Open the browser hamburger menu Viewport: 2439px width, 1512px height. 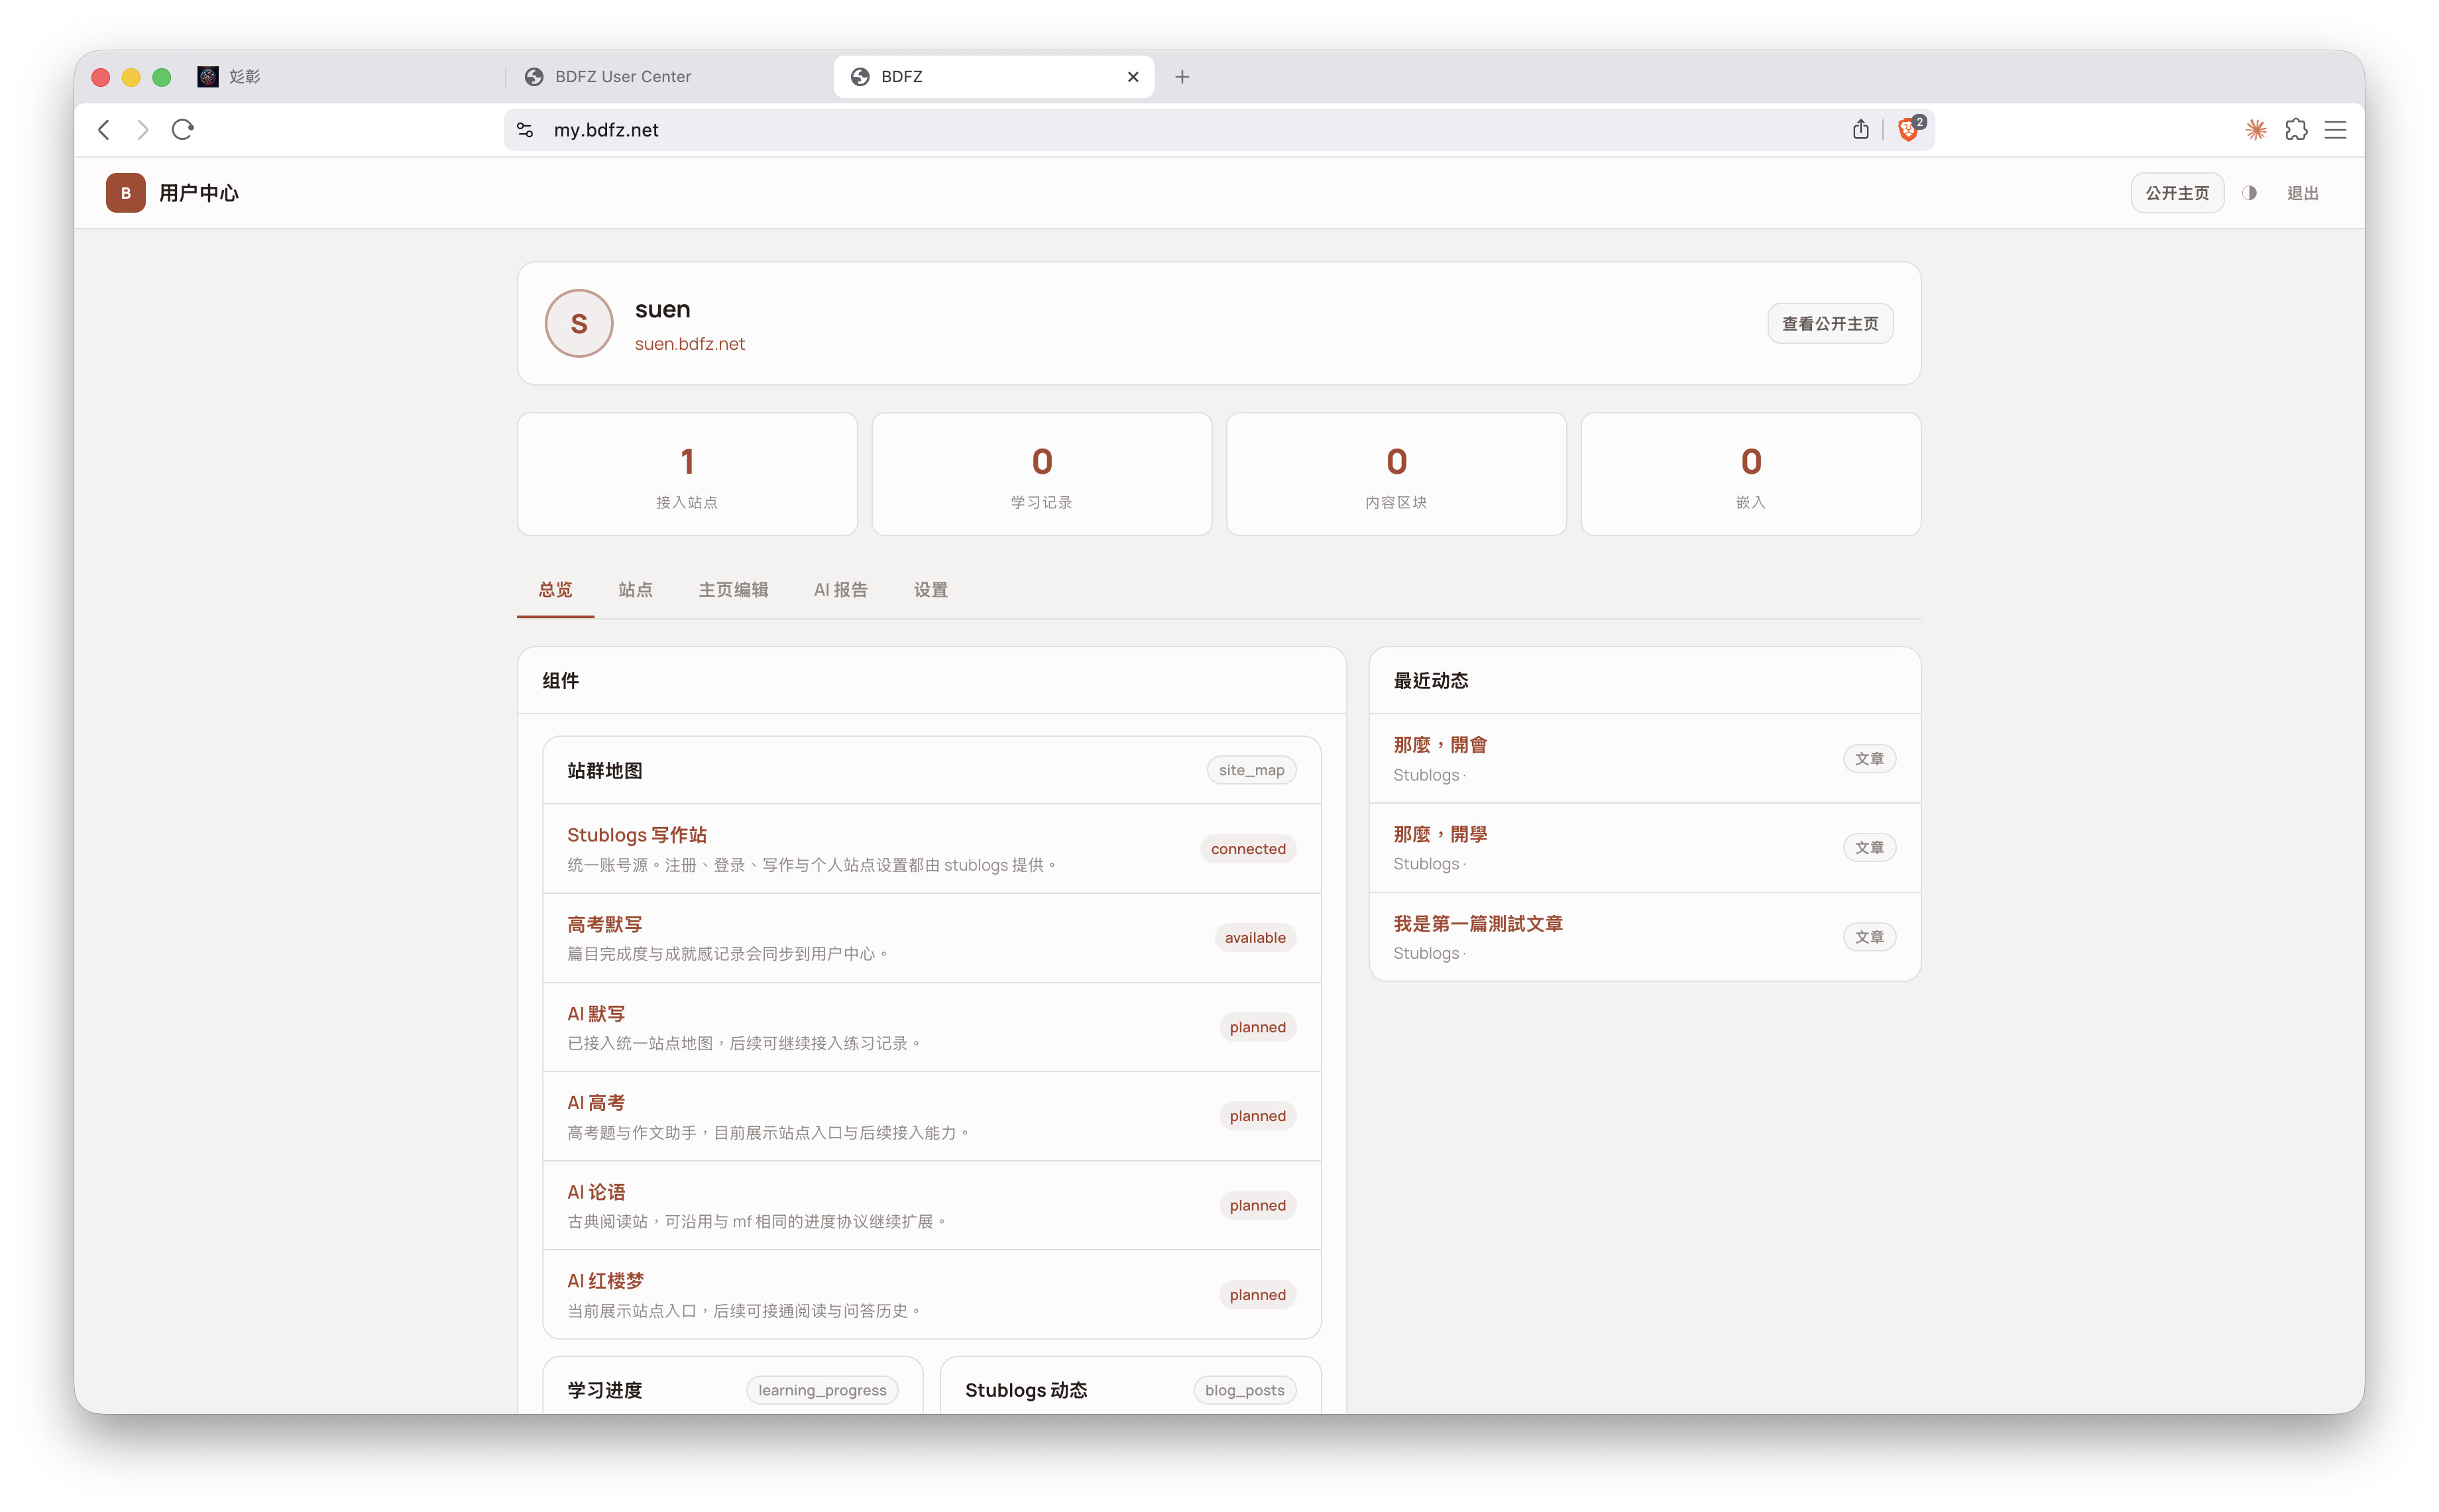(2336, 130)
